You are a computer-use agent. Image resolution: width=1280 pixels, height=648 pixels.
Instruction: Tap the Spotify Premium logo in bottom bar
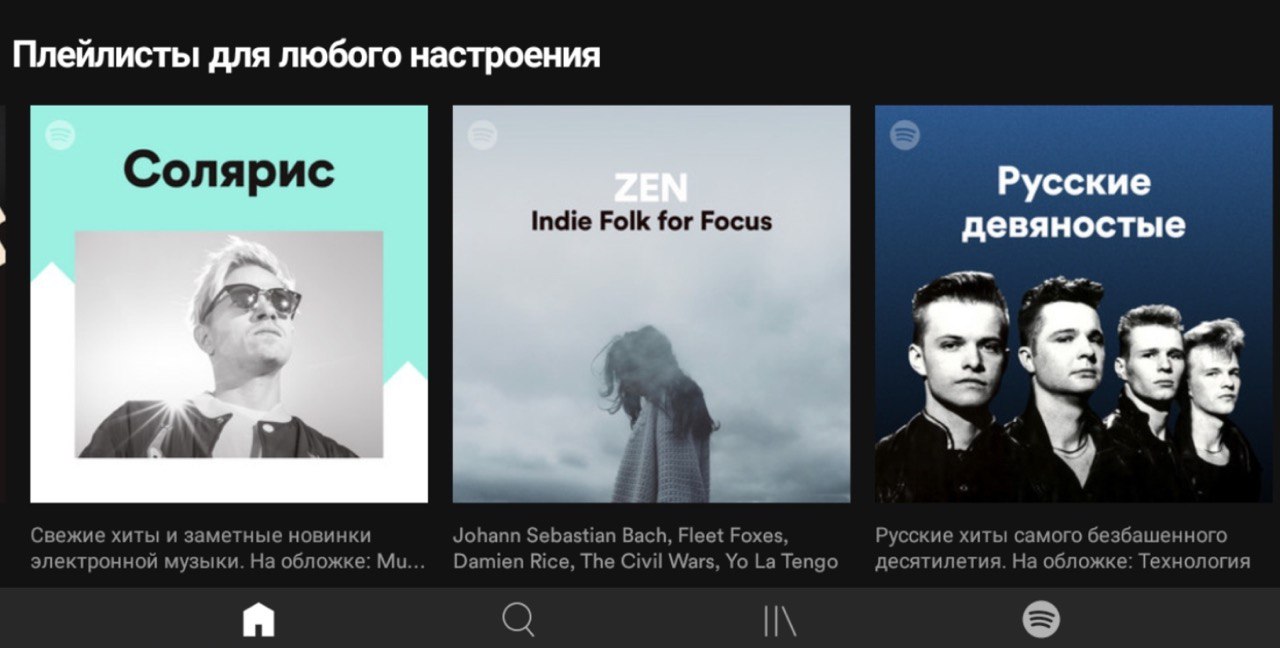click(1041, 620)
